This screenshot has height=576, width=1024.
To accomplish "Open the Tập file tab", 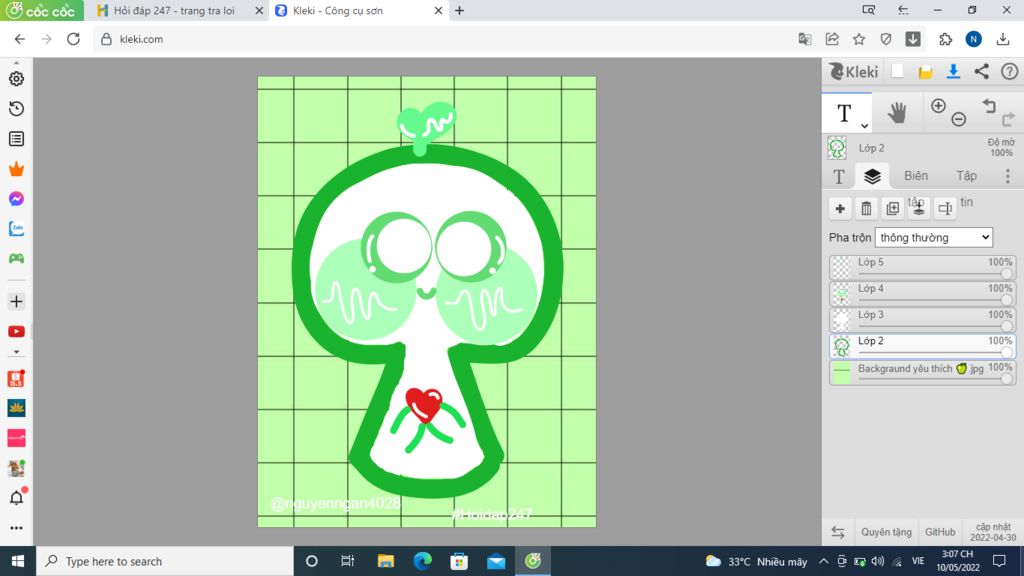I will click(967, 176).
